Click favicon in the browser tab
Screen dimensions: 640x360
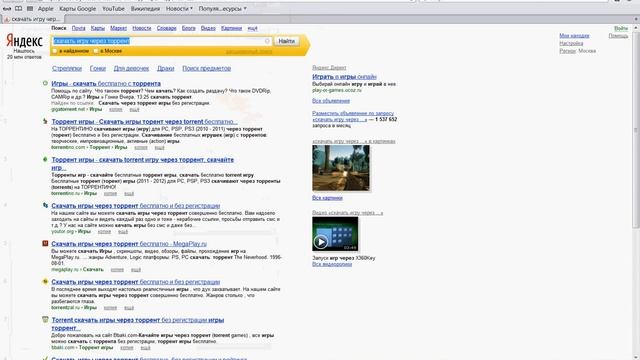tap(7, 19)
